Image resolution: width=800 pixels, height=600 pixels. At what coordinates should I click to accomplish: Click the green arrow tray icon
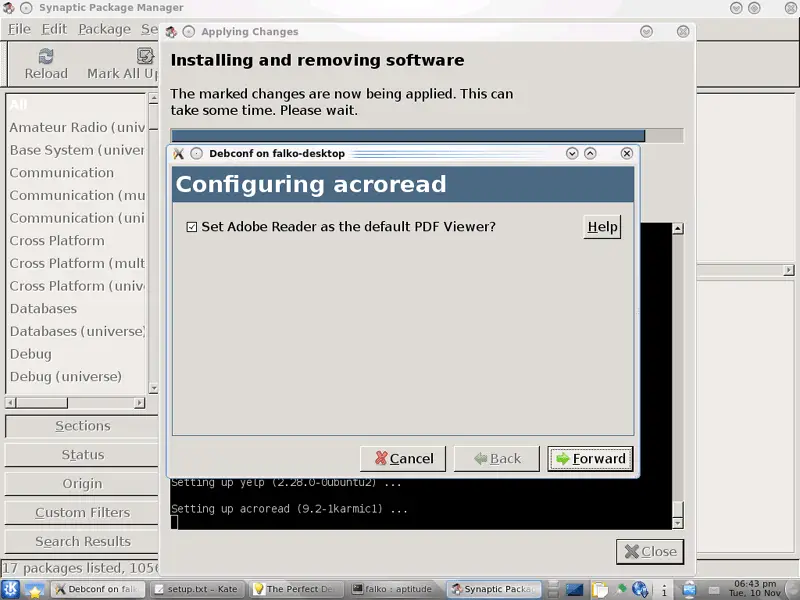(621, 589)
